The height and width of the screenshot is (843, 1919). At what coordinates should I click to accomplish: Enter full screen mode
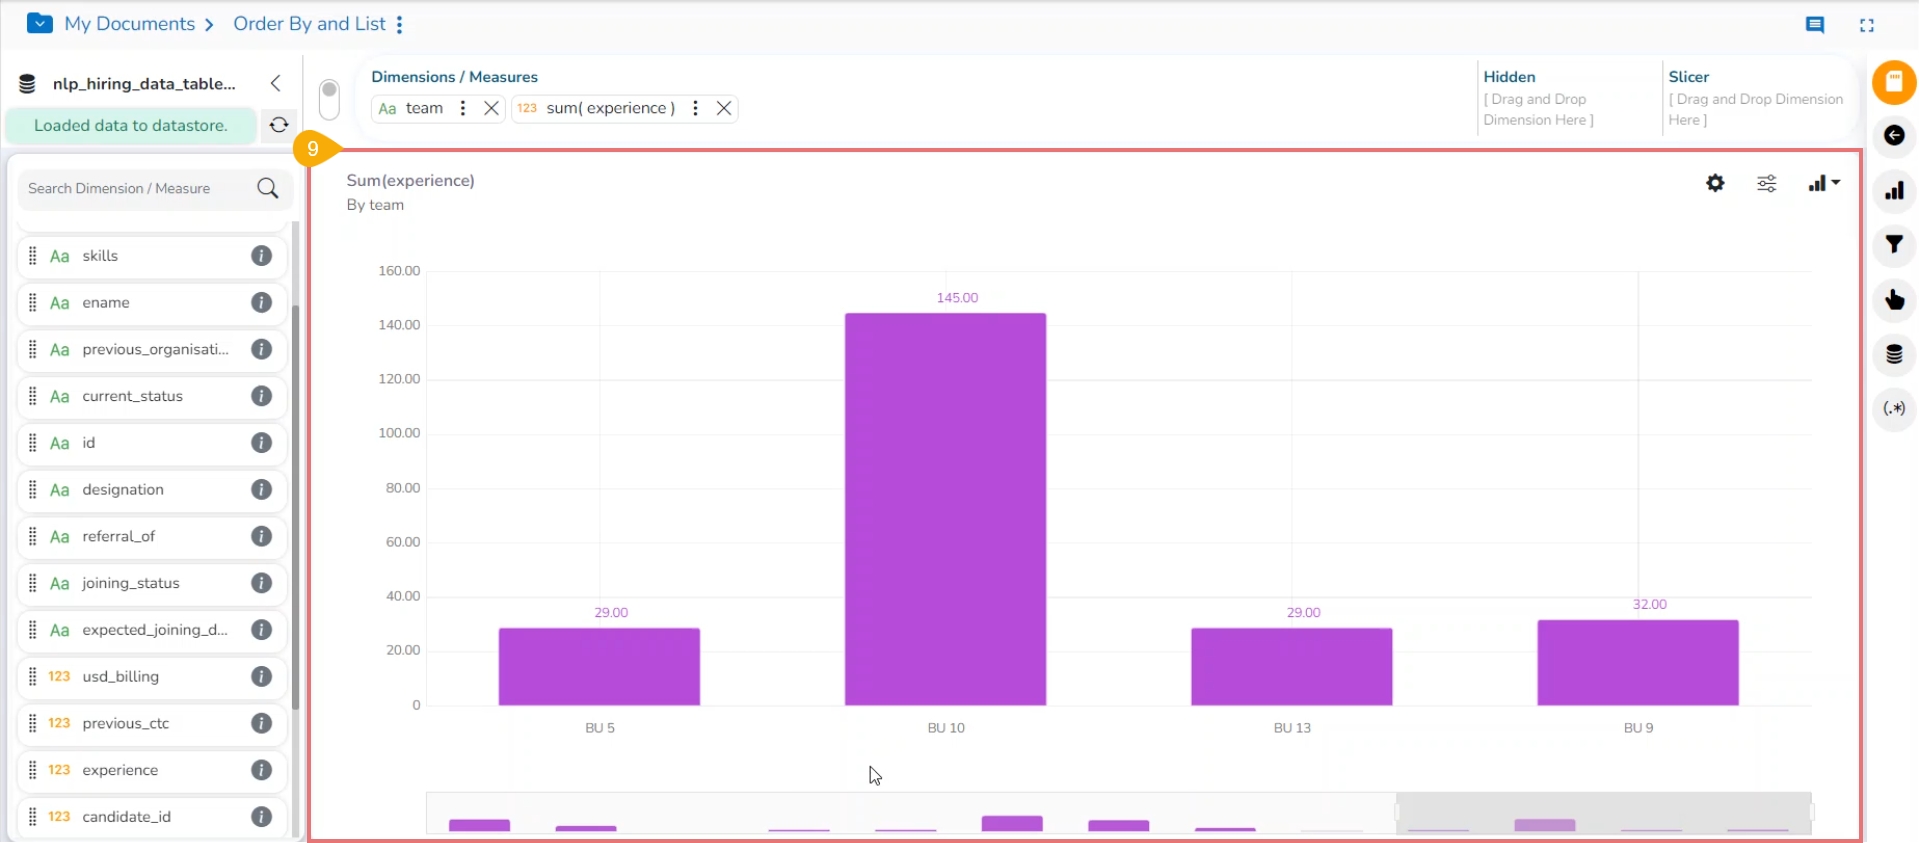[x=1867, y=25]
